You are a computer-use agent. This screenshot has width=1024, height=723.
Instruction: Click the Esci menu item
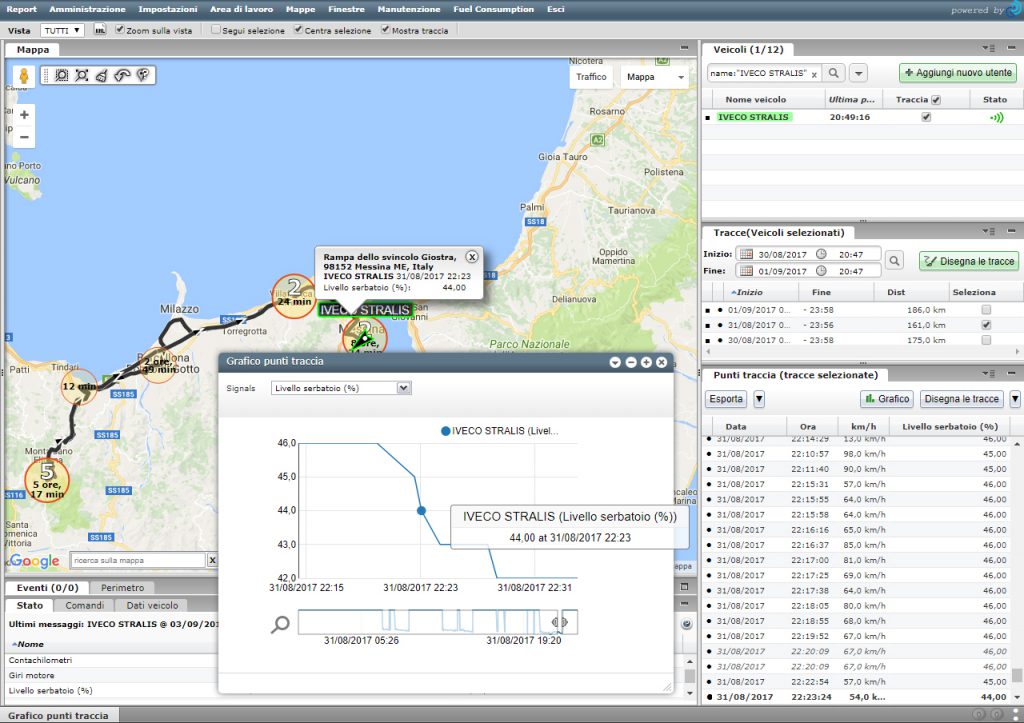556,9
